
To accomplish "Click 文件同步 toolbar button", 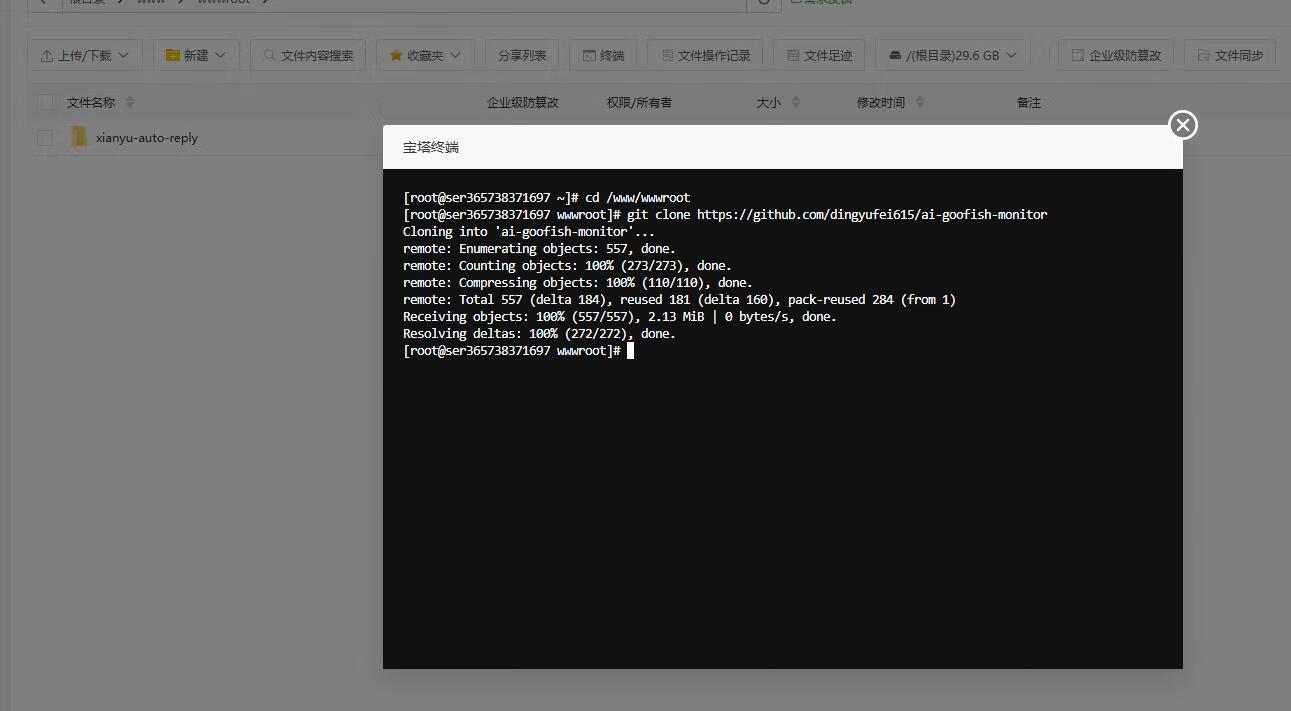I will pyautogui.click(x=1230, y=55).
